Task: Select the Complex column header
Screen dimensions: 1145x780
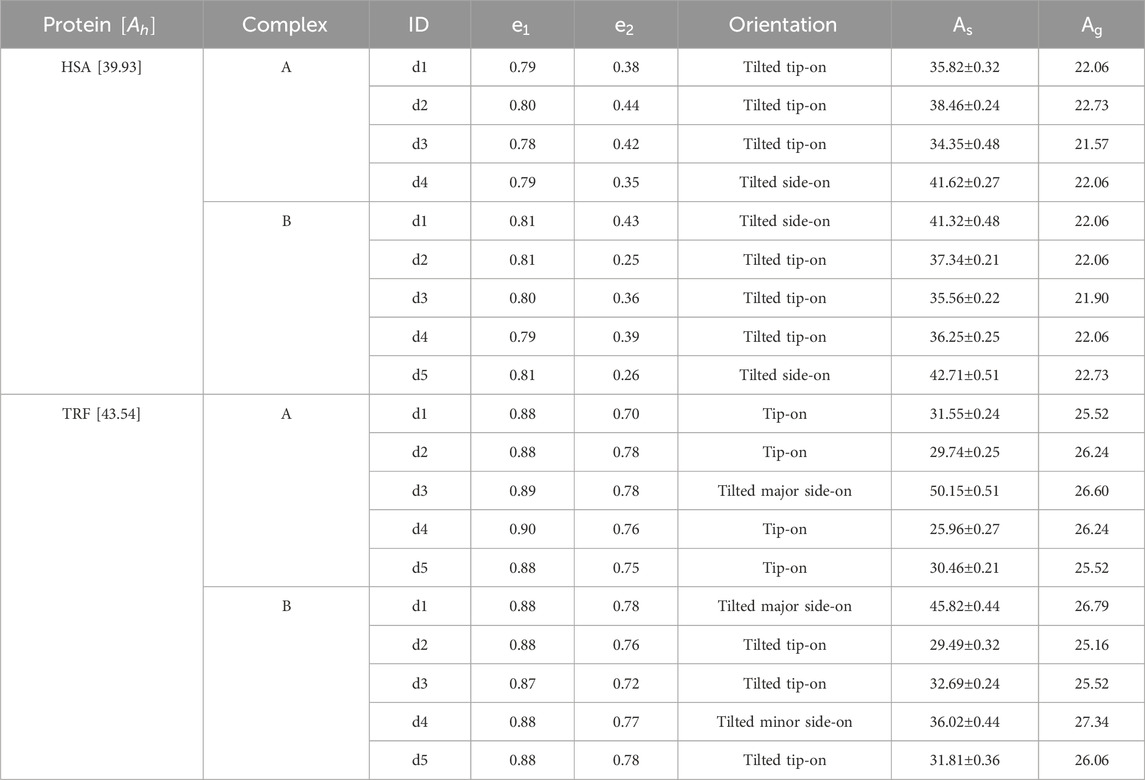Action: coord(286,25)
